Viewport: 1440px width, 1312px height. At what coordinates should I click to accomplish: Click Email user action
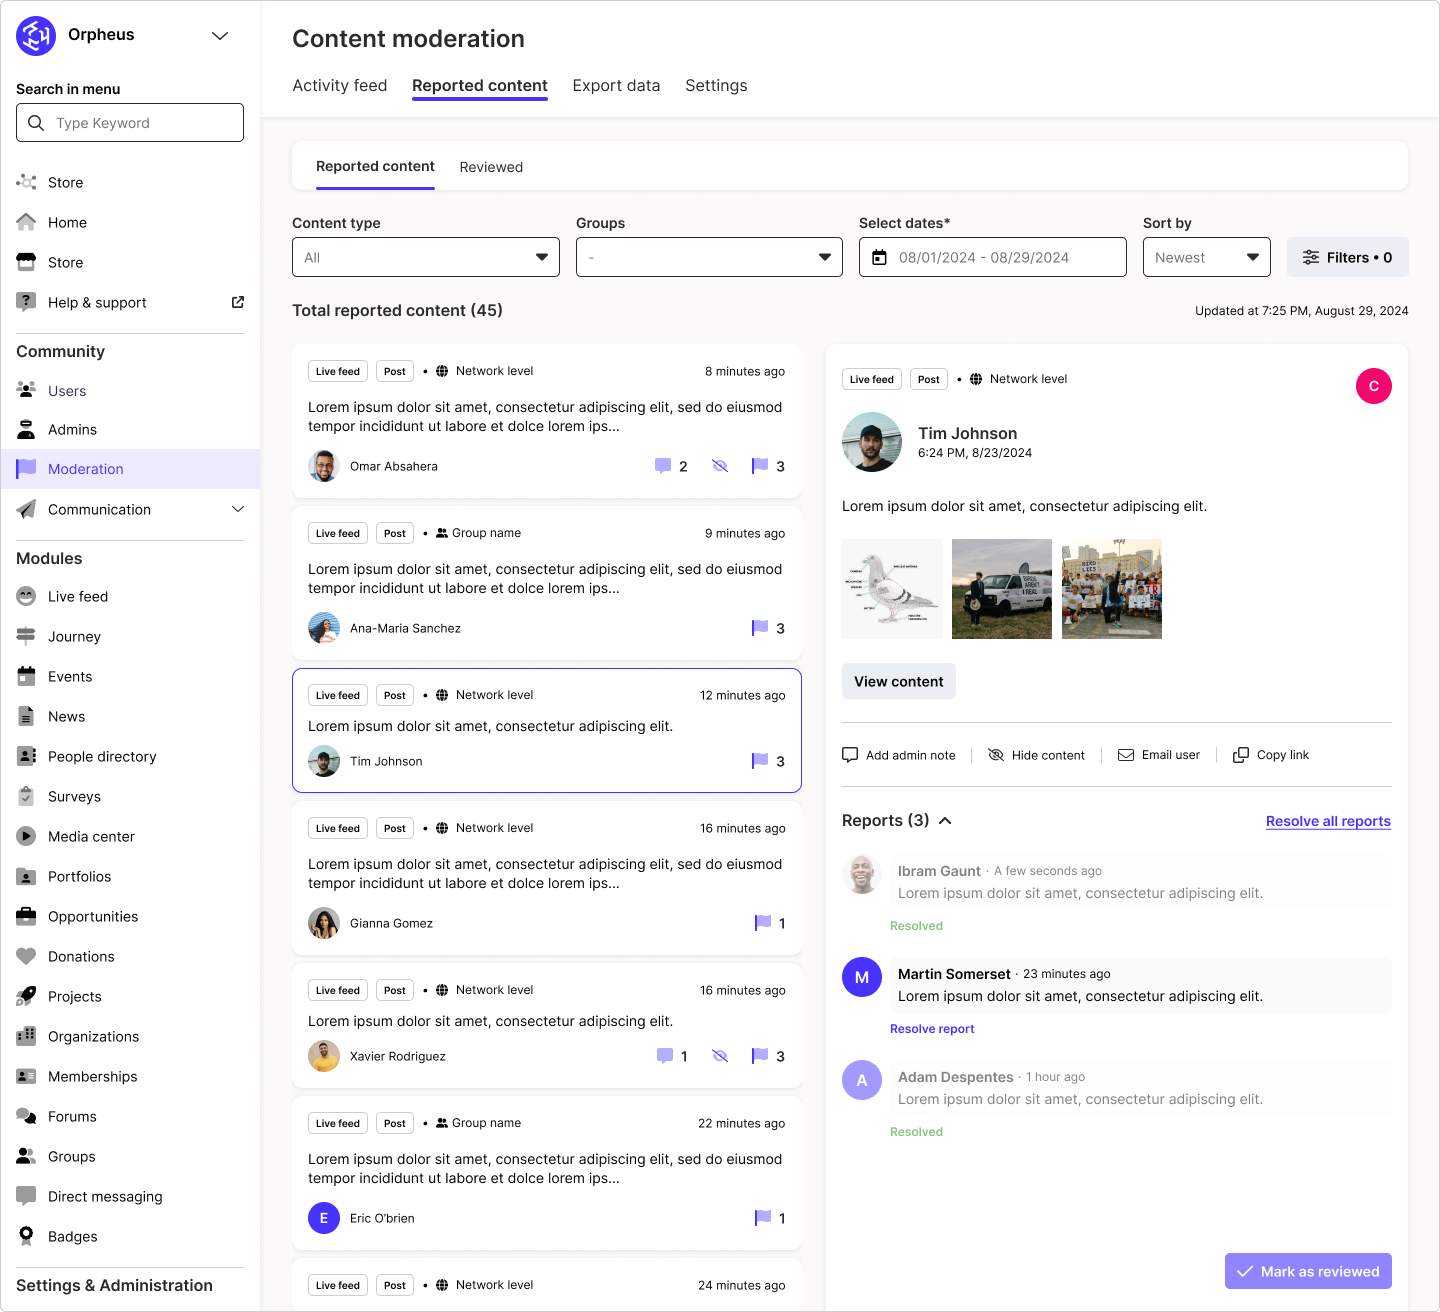pos(1159,755)
